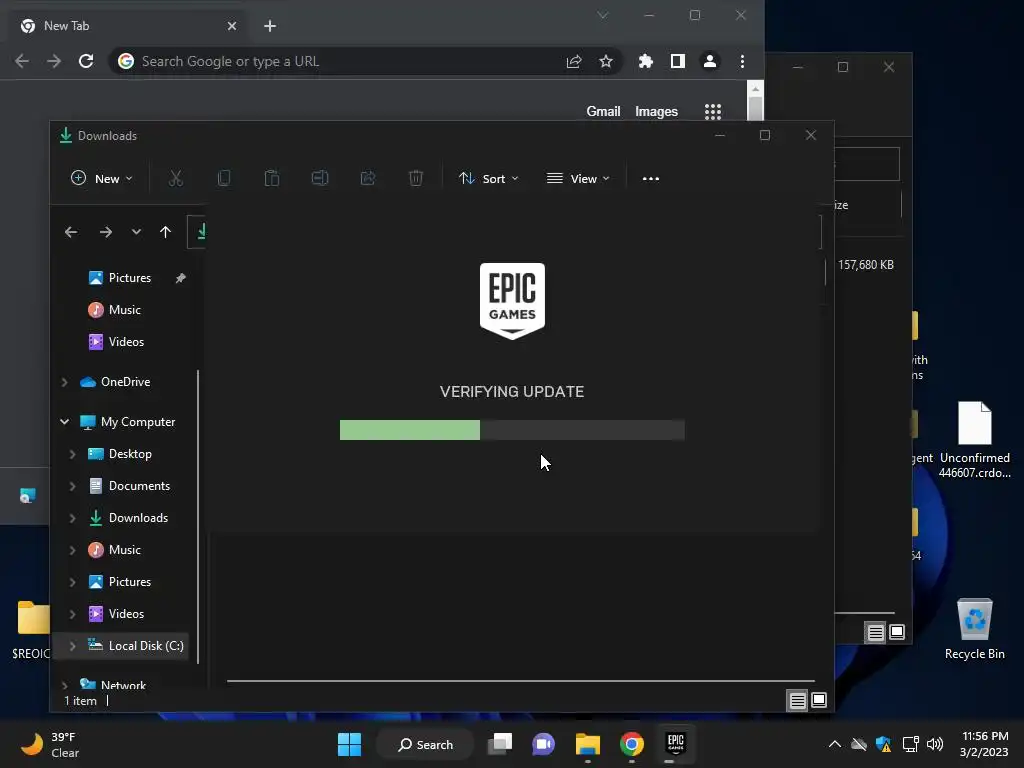Select Music under My Computer

pos(124,550)
